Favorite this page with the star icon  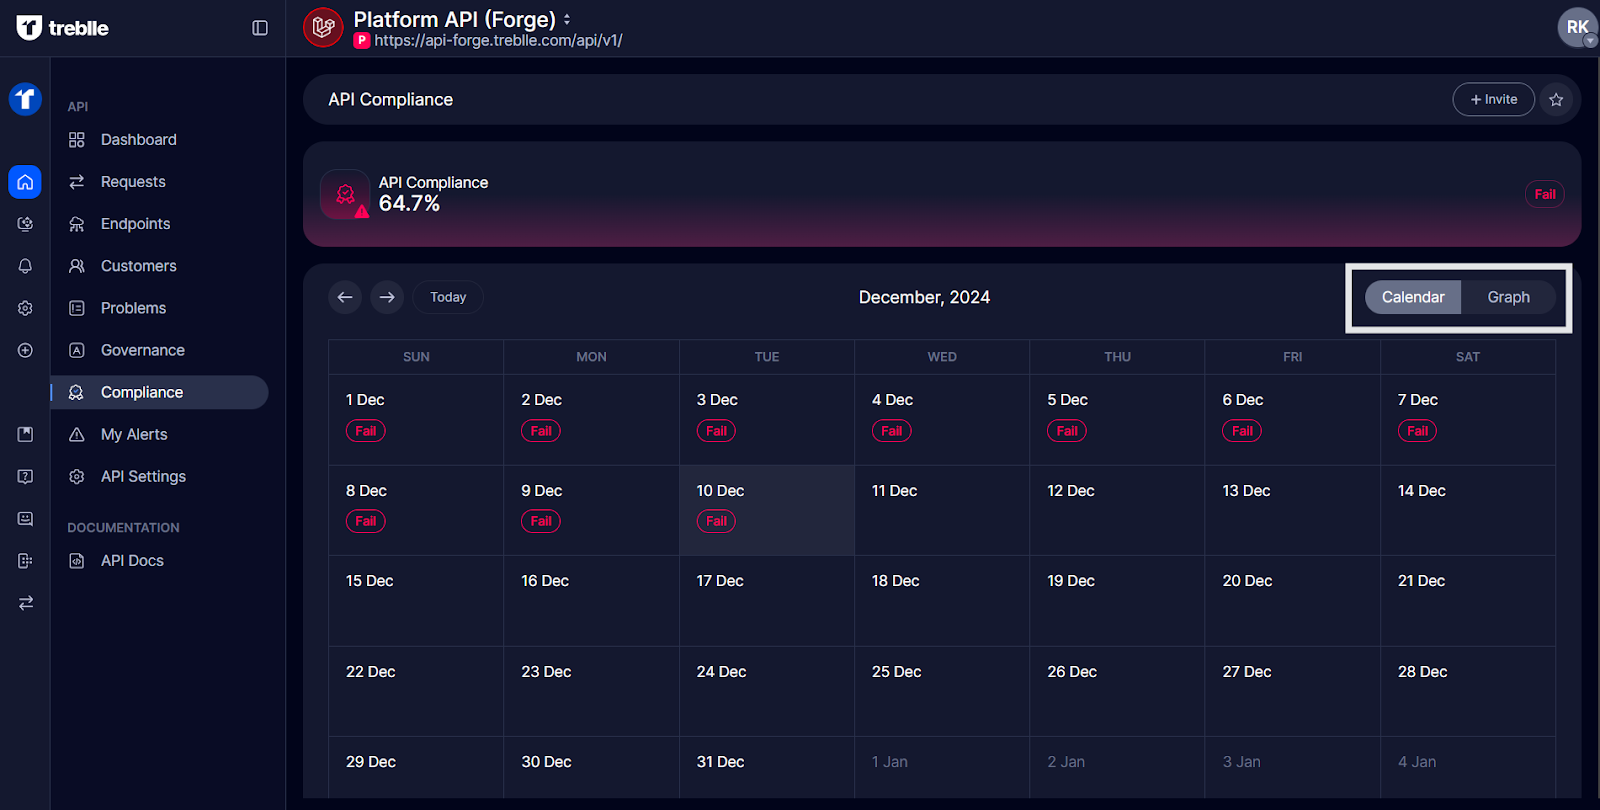[x=1556, y=99]
